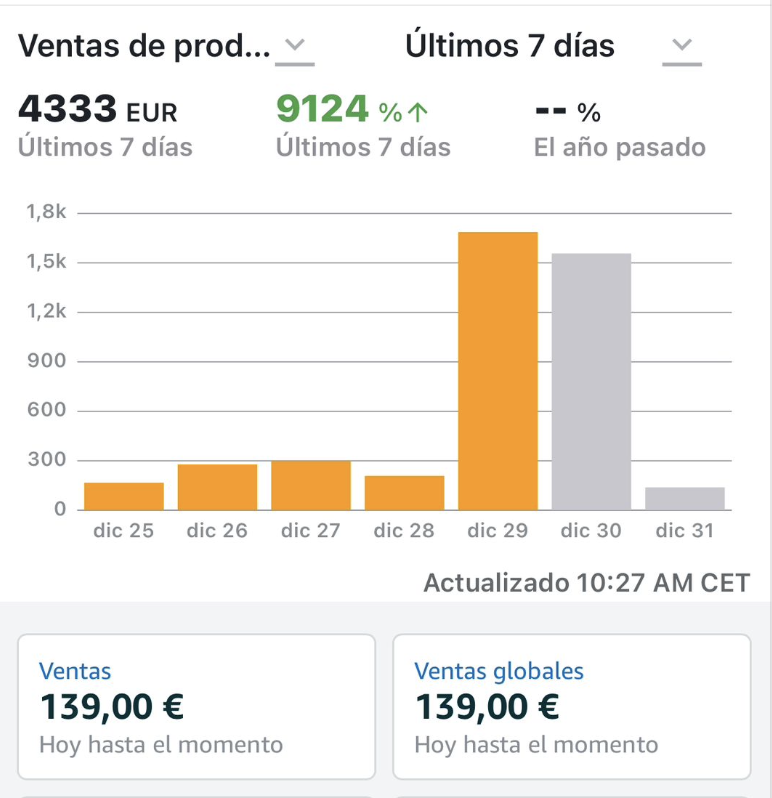This screenshot has height=798, width=772.
Task: Tap the 4333 EUR total sales figure
Action: point(97,110)
